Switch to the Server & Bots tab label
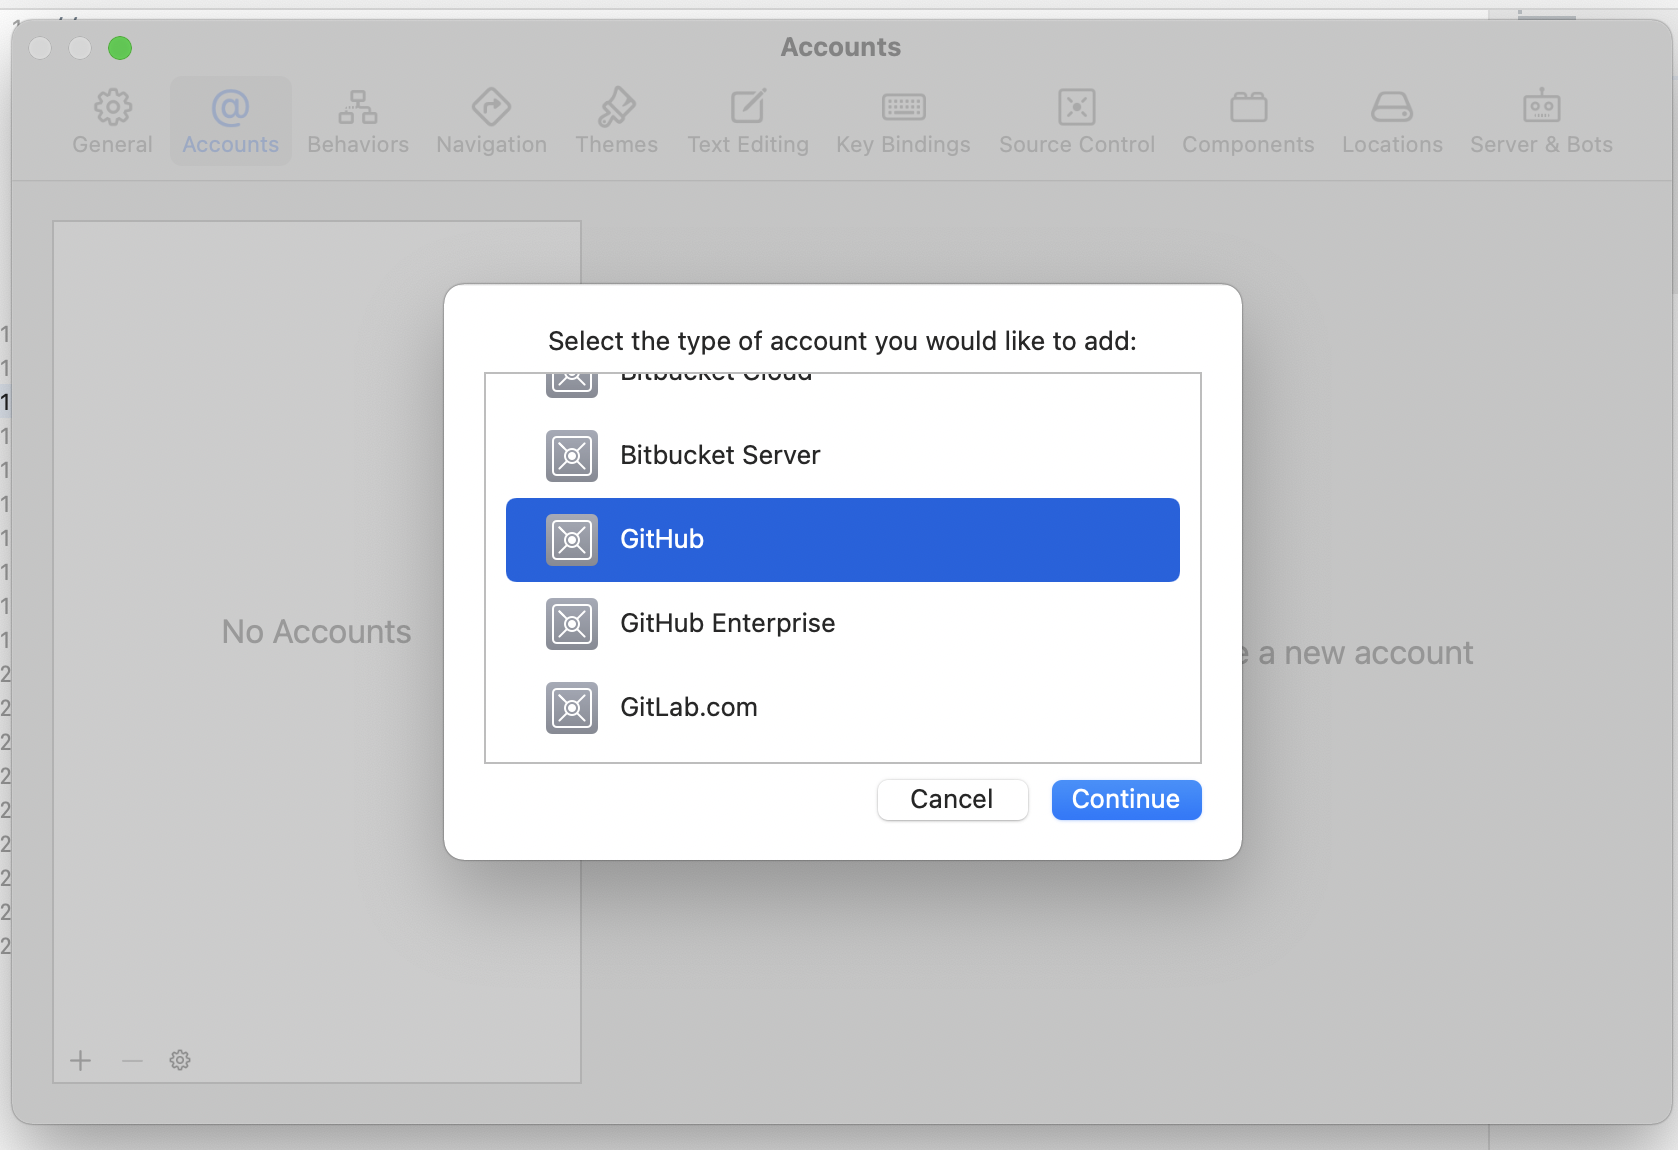Screen dimensions: 1678x1150 [1542, 145]
